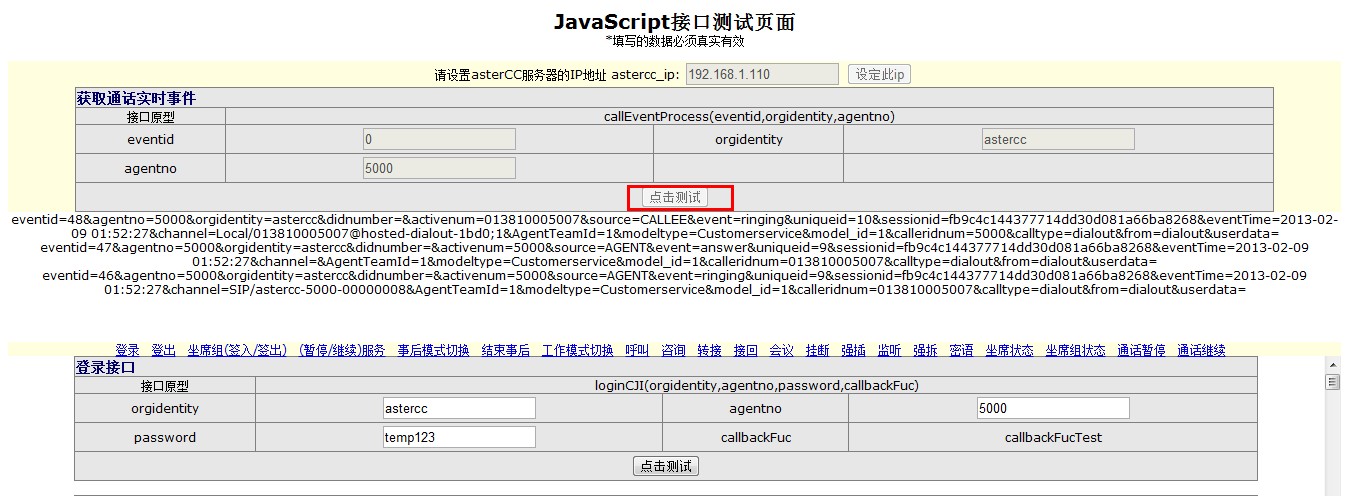Screen dimensions: 1348x496
Task: Open the 登录 link
Action: [127, 350]
